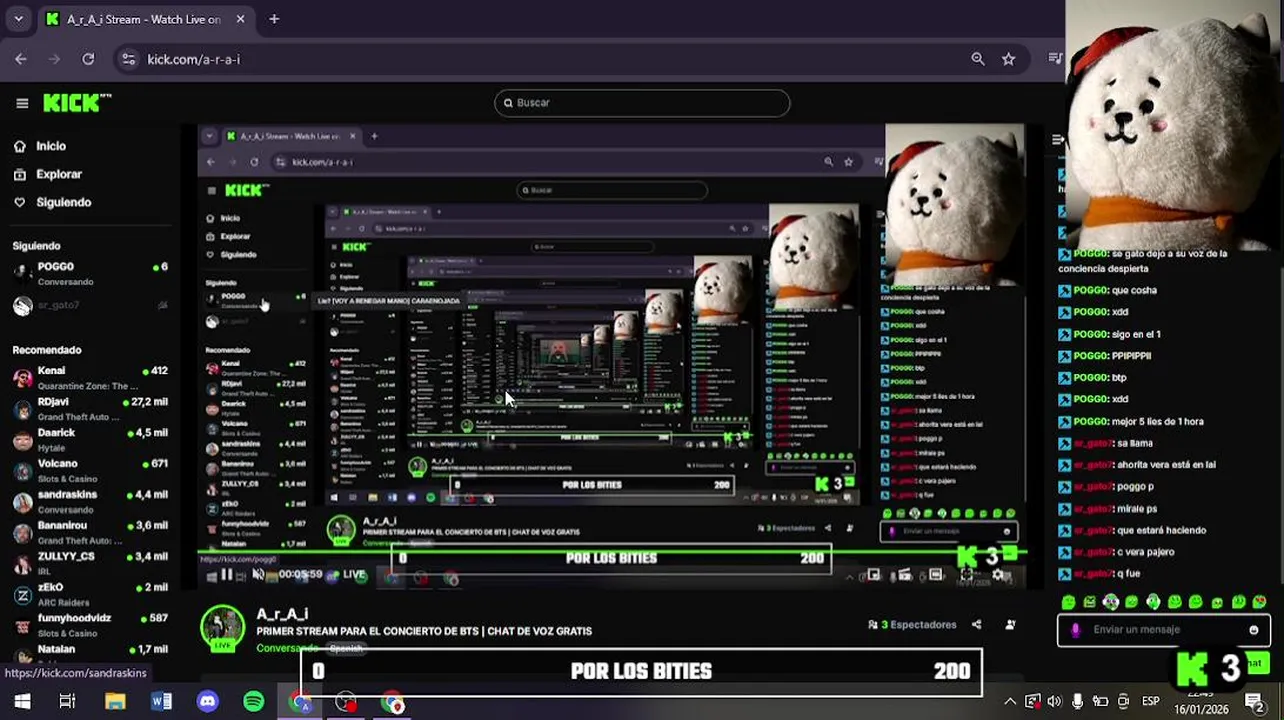Open Task View on the taskbar
Viewport: 1284px width, 720px height.
[x=67, y=702]
